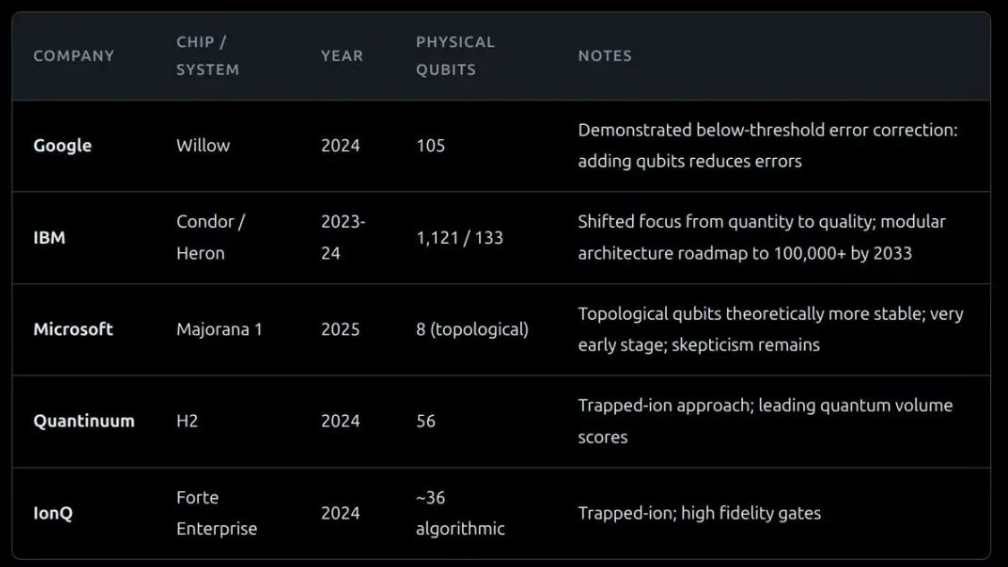Click the NOTES column header
This screenshot has height=567, width=1008.
(605, 56)
